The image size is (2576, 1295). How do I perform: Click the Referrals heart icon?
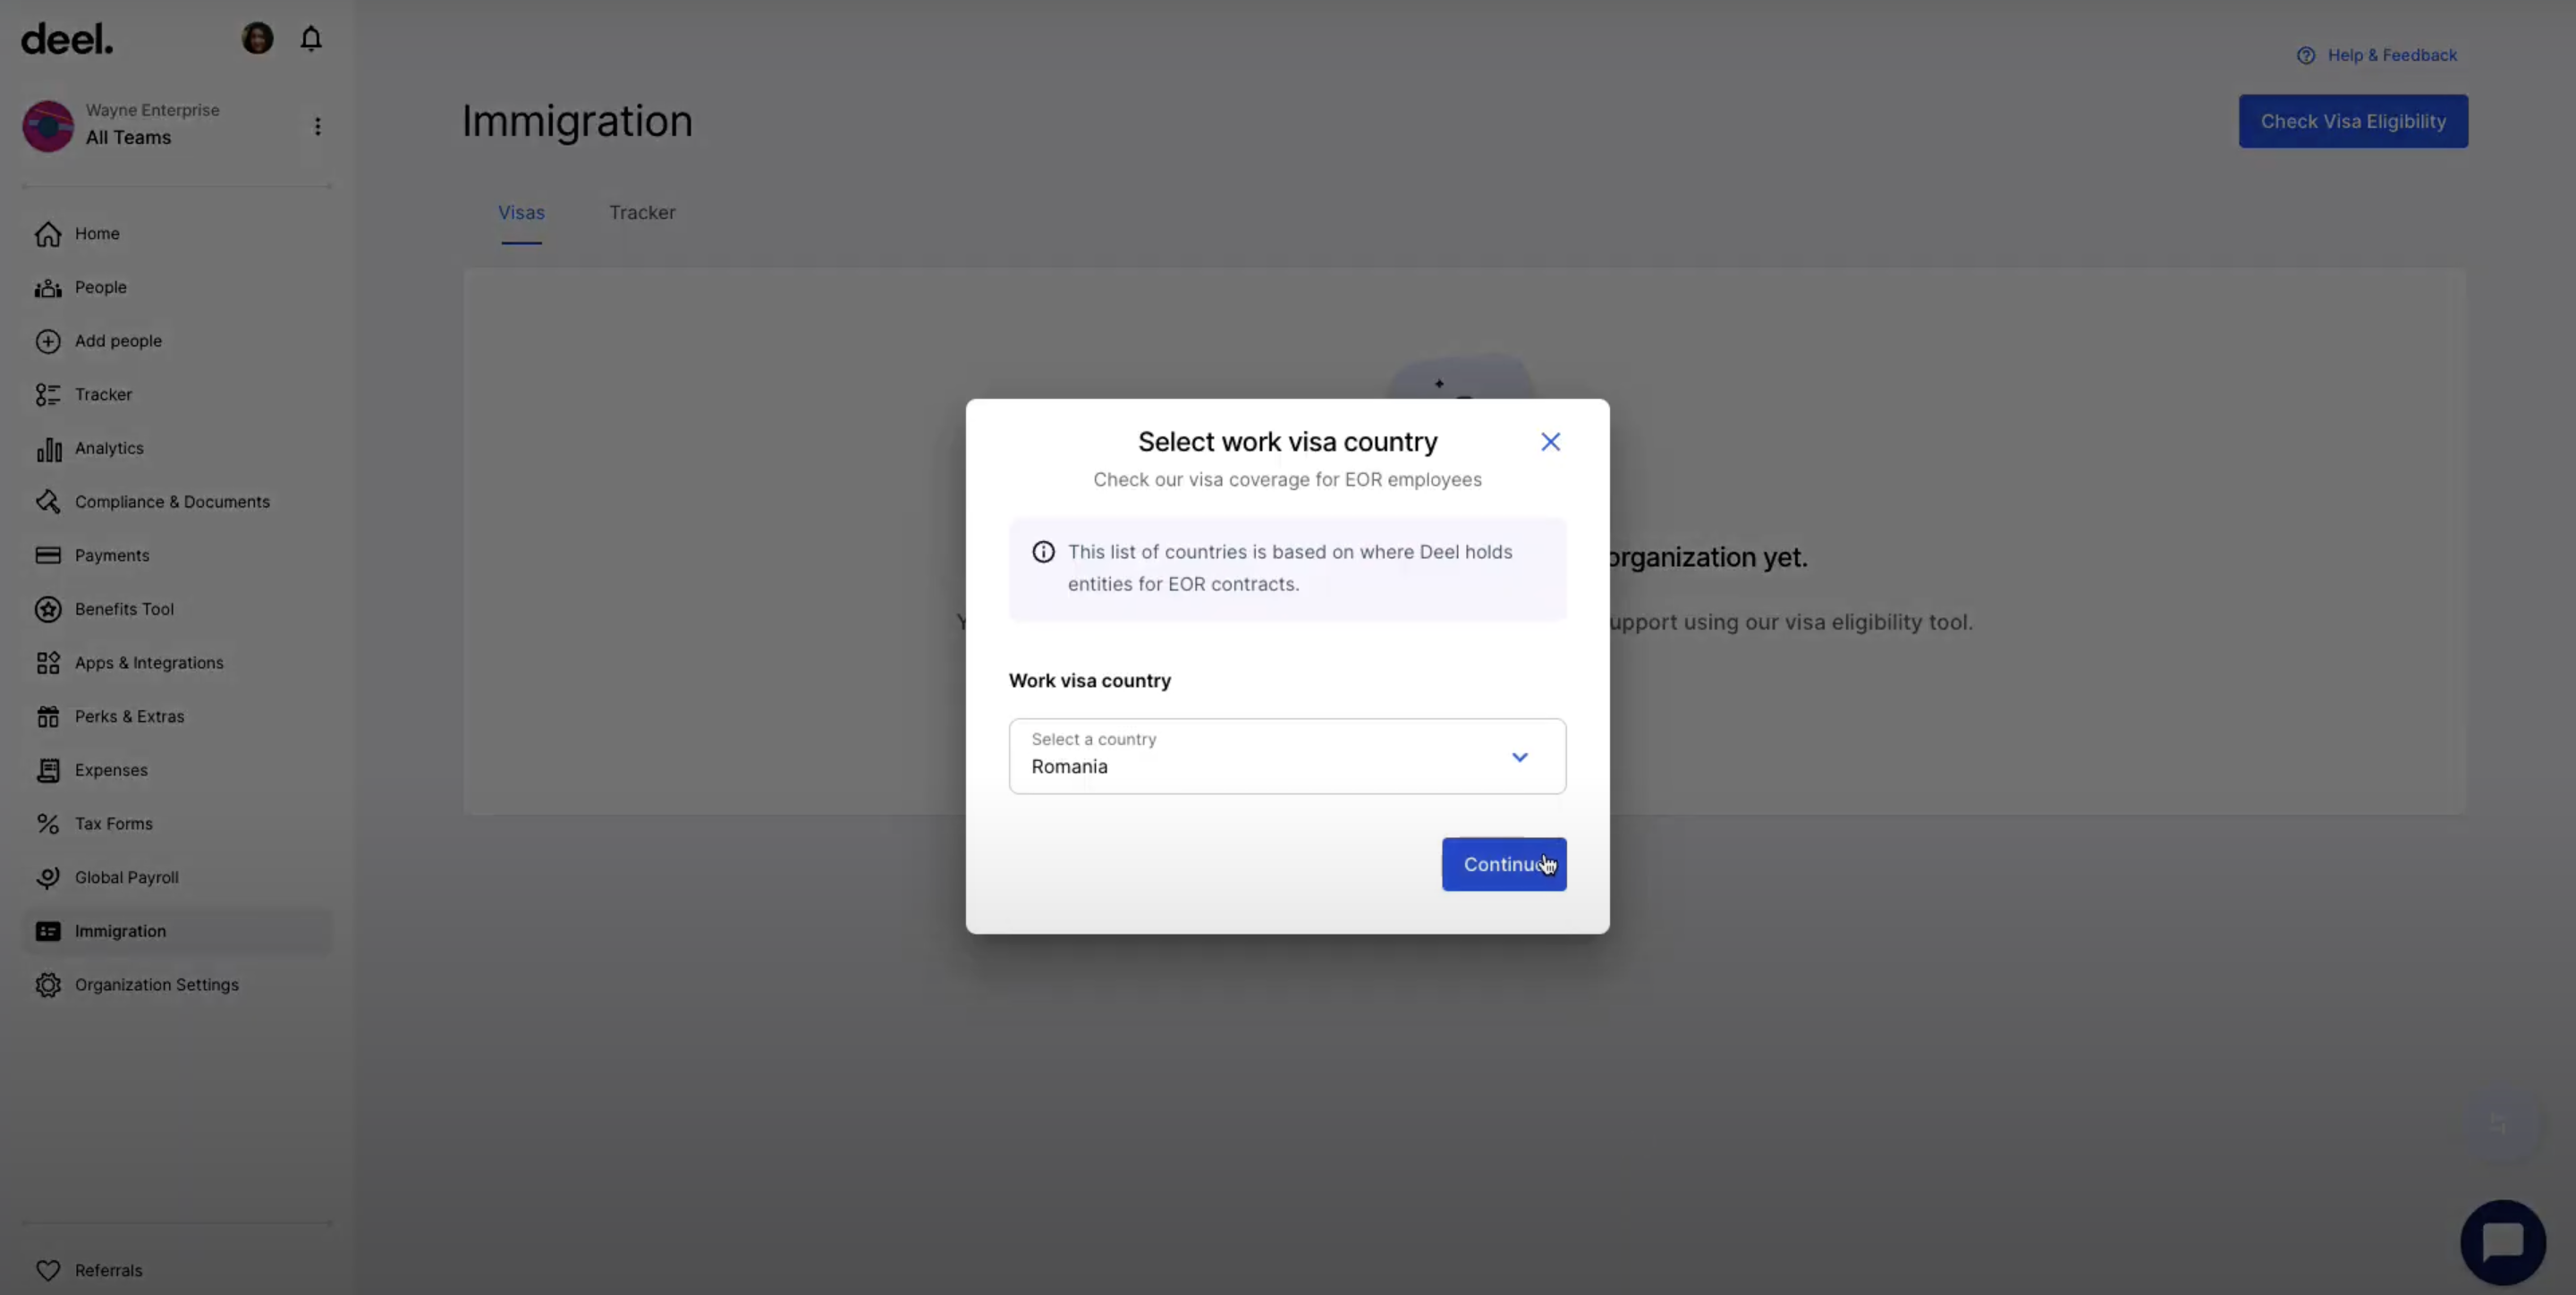pos(48,1270)
